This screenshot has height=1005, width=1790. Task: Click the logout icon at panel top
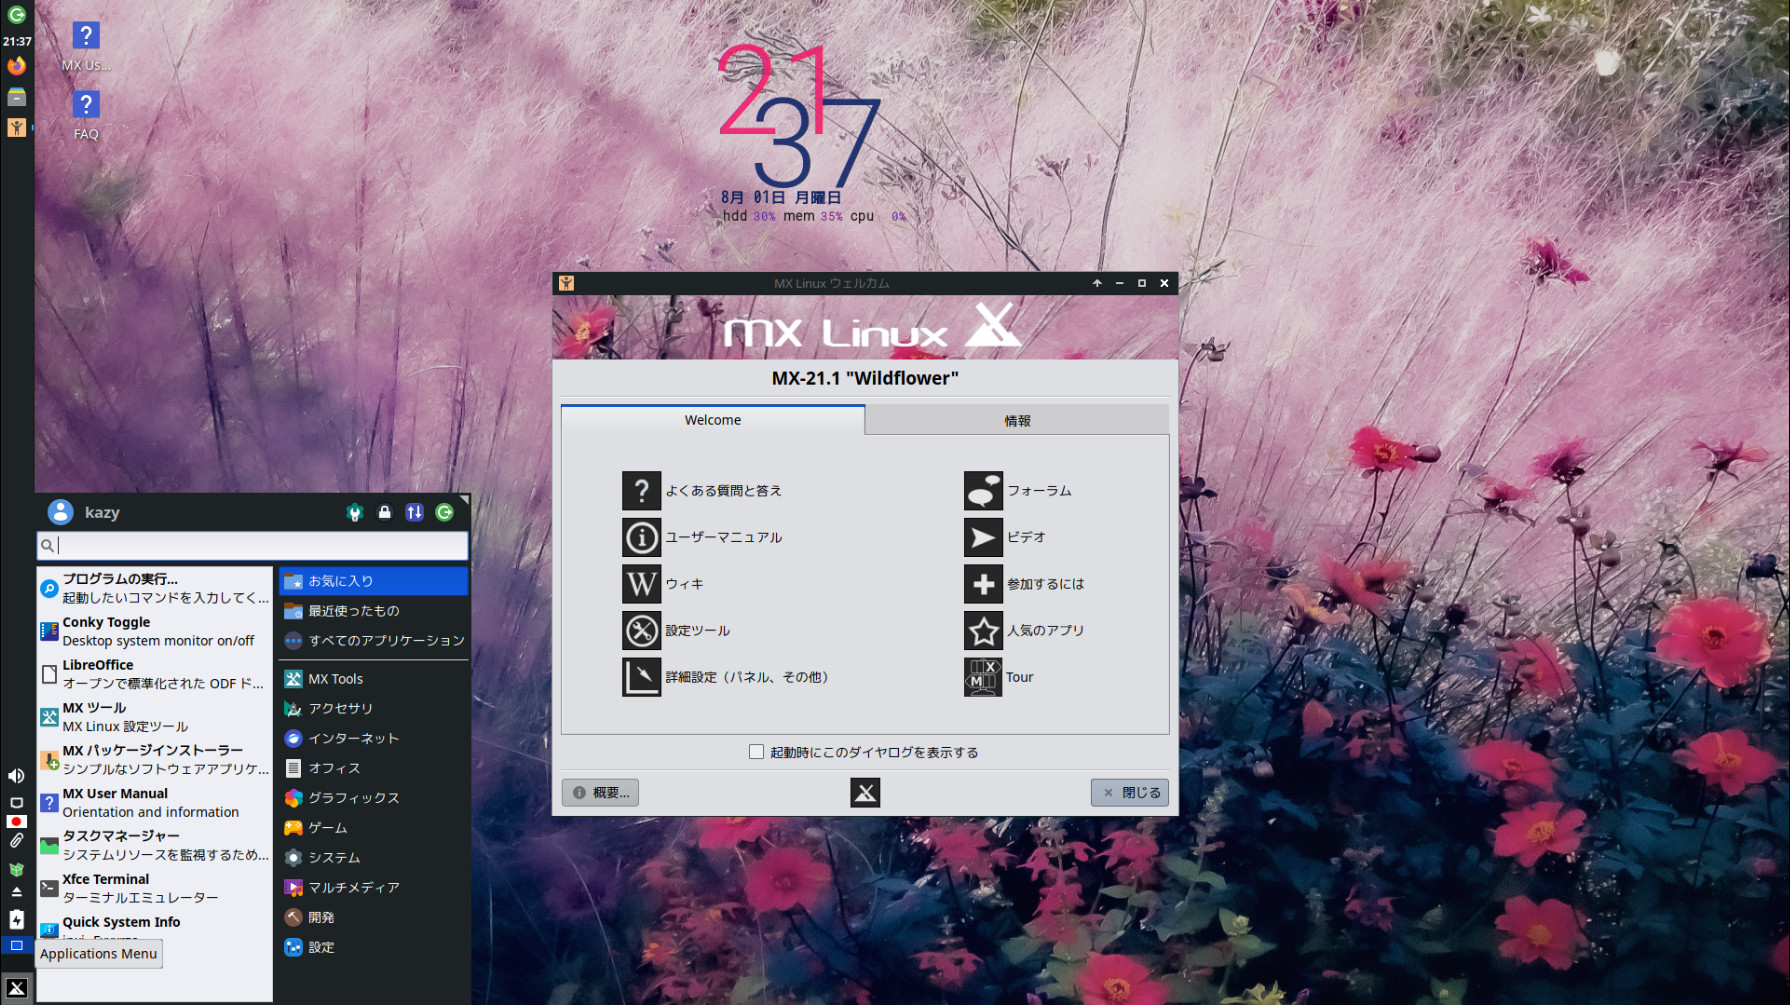pos(16,14)
